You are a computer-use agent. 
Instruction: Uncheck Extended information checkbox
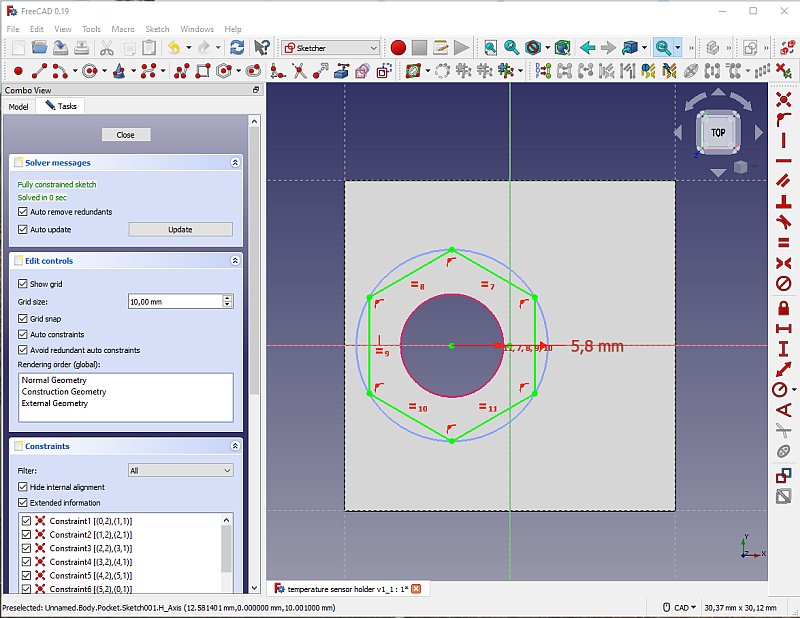[22, 502]
